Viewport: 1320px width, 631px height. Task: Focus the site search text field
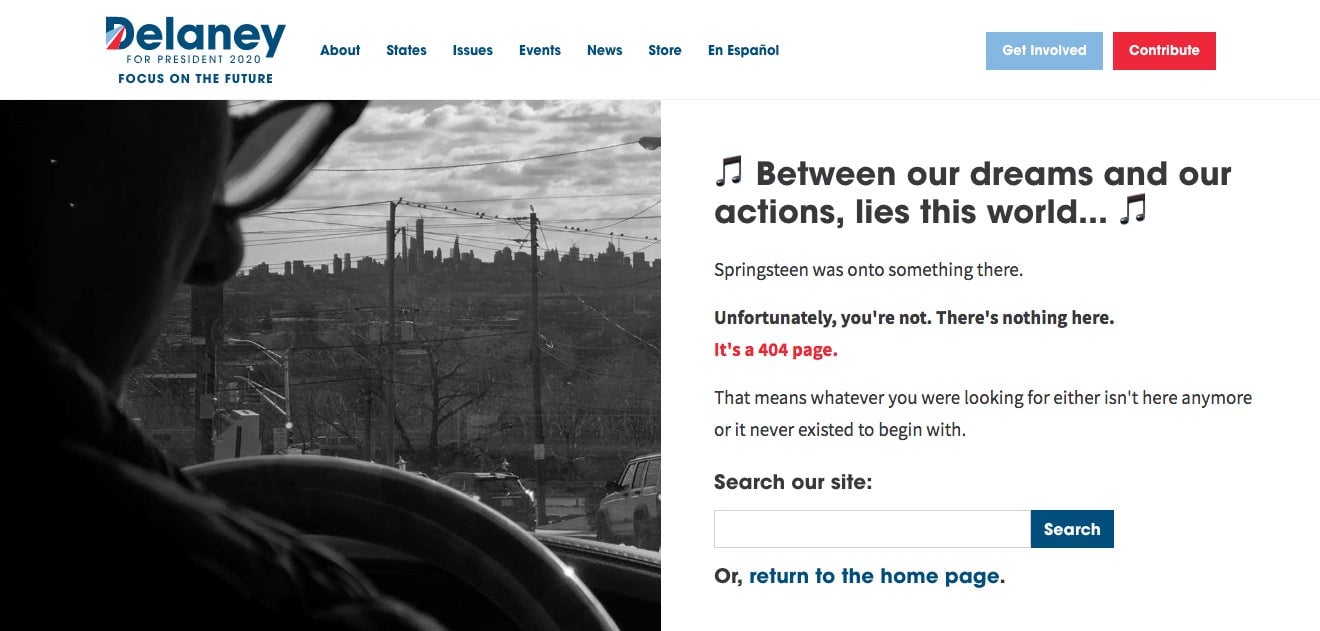pyautogui.click(x=872, y=529)
